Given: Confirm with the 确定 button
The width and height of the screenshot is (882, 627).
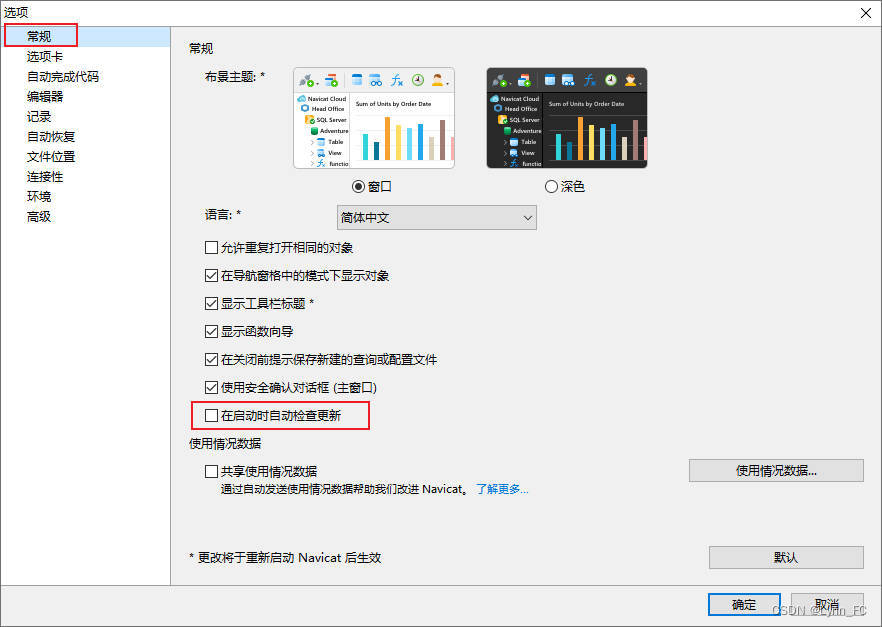Looking at the screenshot, I should click(744, 605).
